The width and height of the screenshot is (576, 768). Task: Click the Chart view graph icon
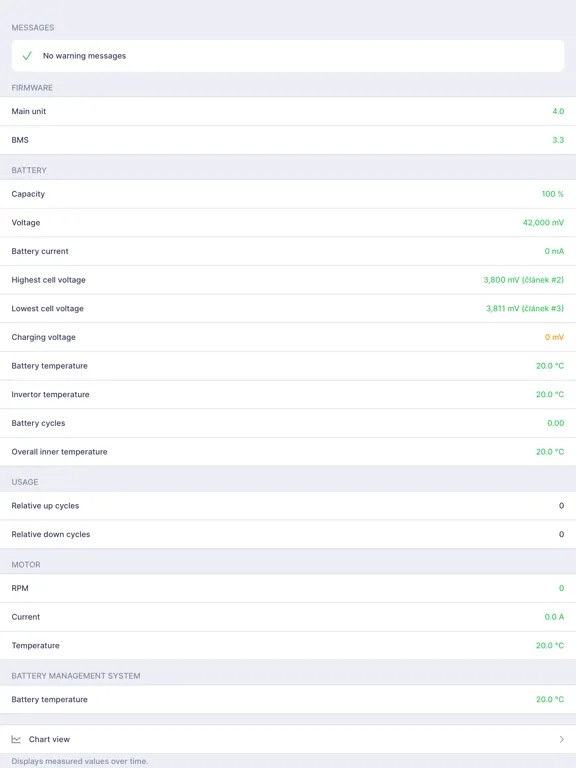click(16, 739)
